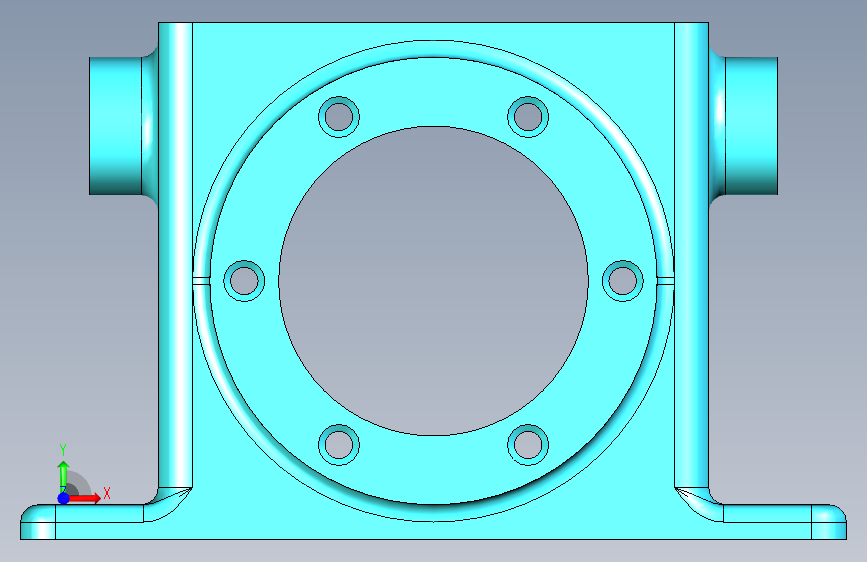Image resolution: width=867 pixels, height=562 pixels.
Task: Select the right cylindrical boss on housing
Action: 751,126
